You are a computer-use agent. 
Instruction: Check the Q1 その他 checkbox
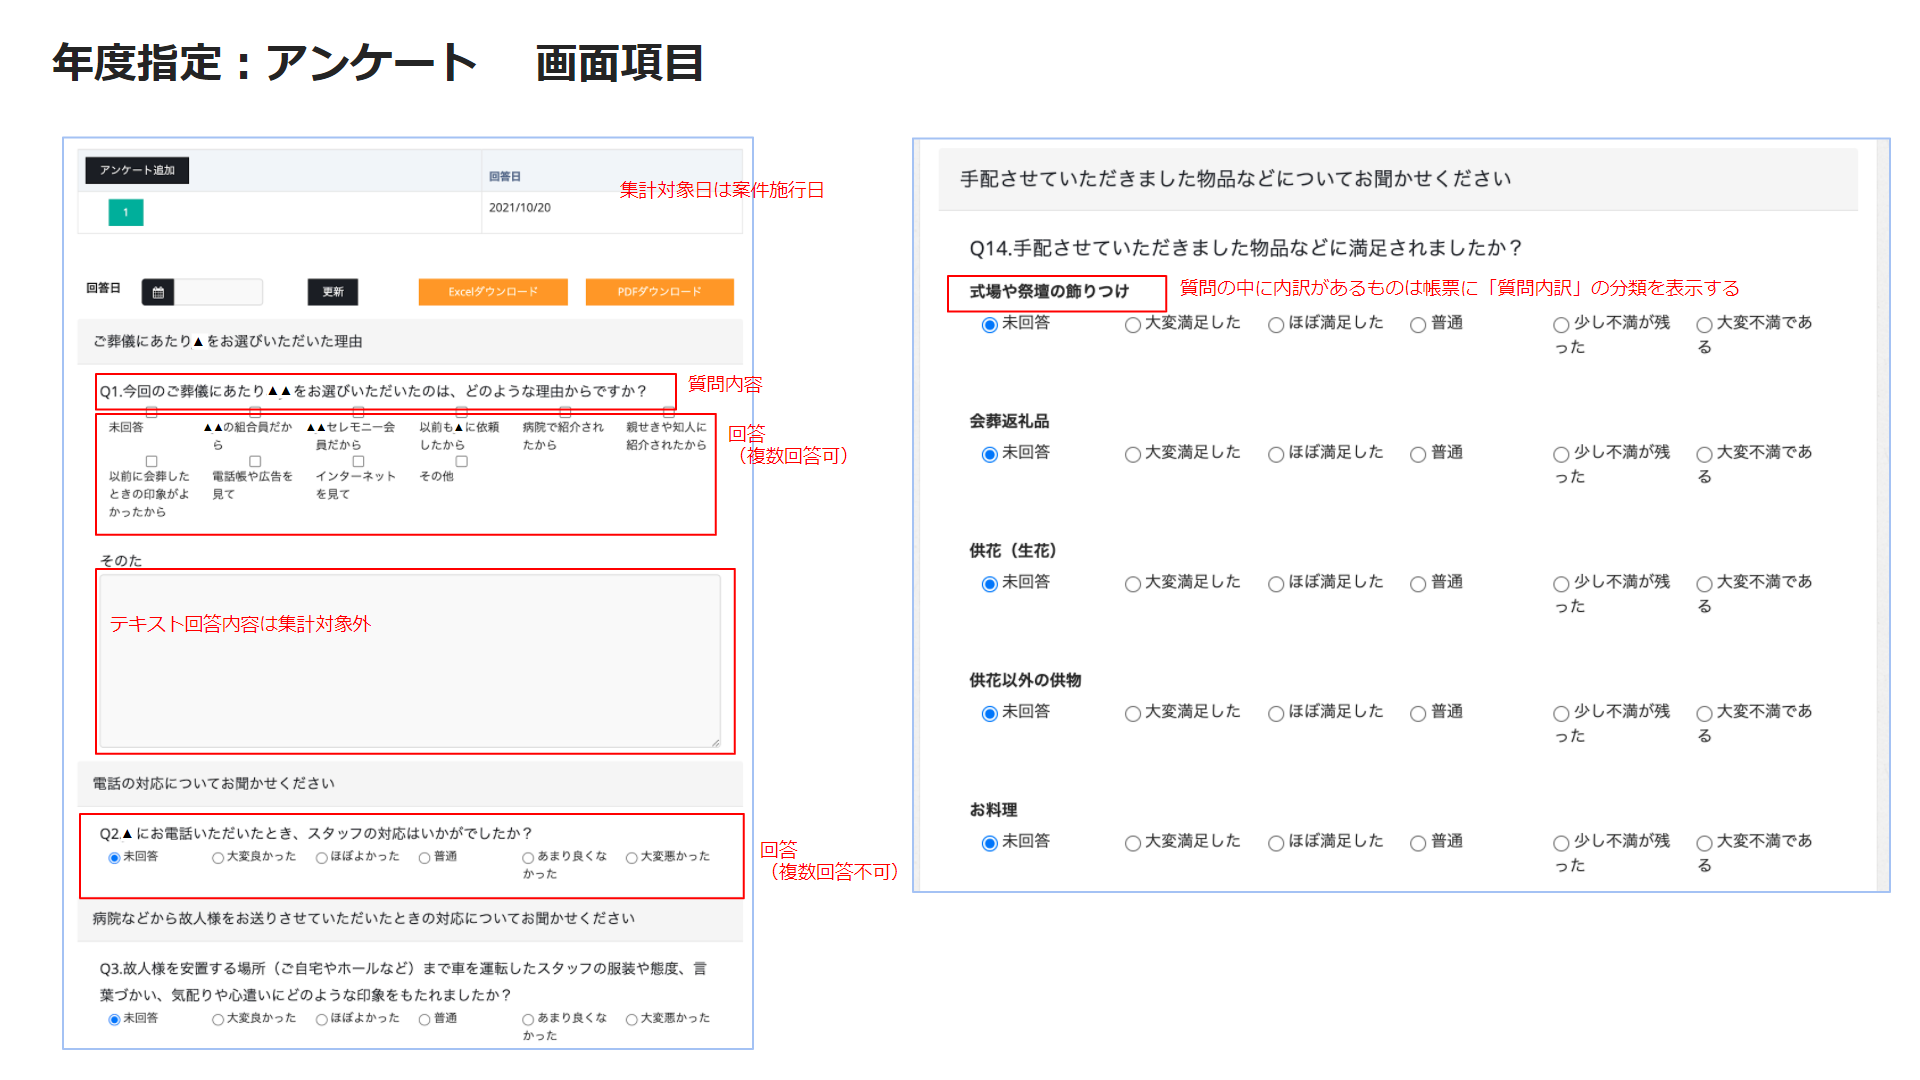point(461,462)
